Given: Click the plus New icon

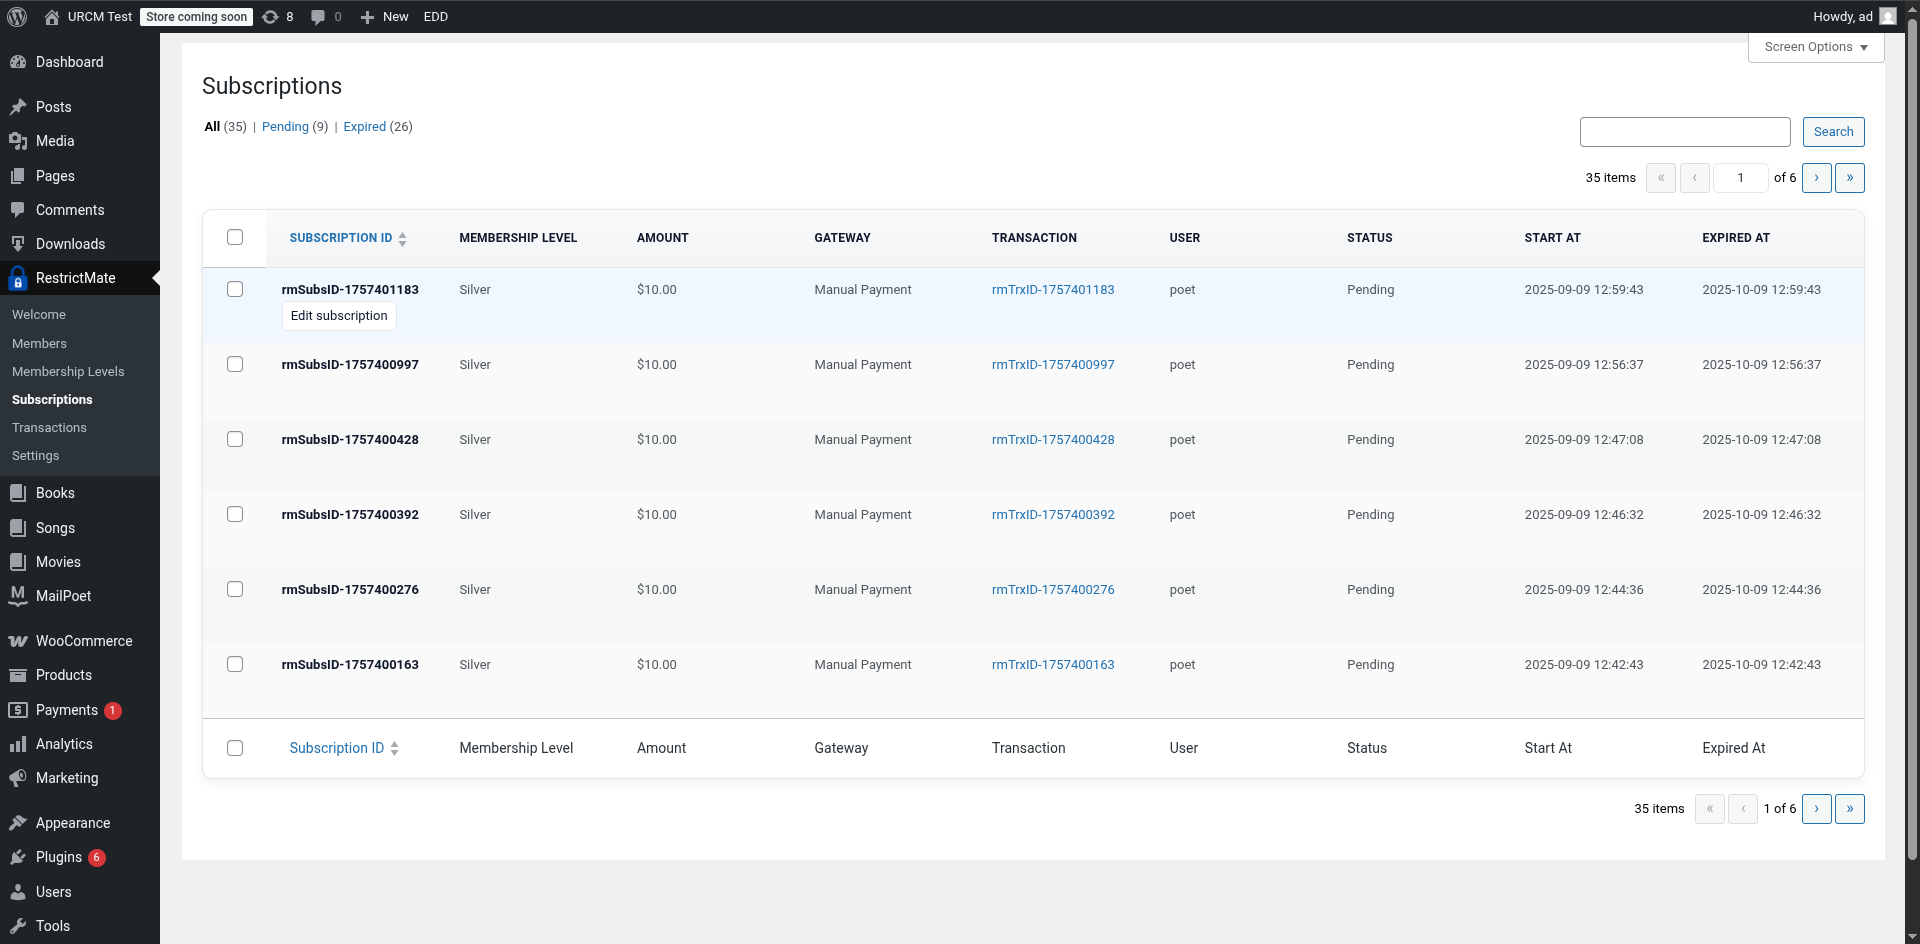Looking at the screenshot, I should (x=367, y=17).
